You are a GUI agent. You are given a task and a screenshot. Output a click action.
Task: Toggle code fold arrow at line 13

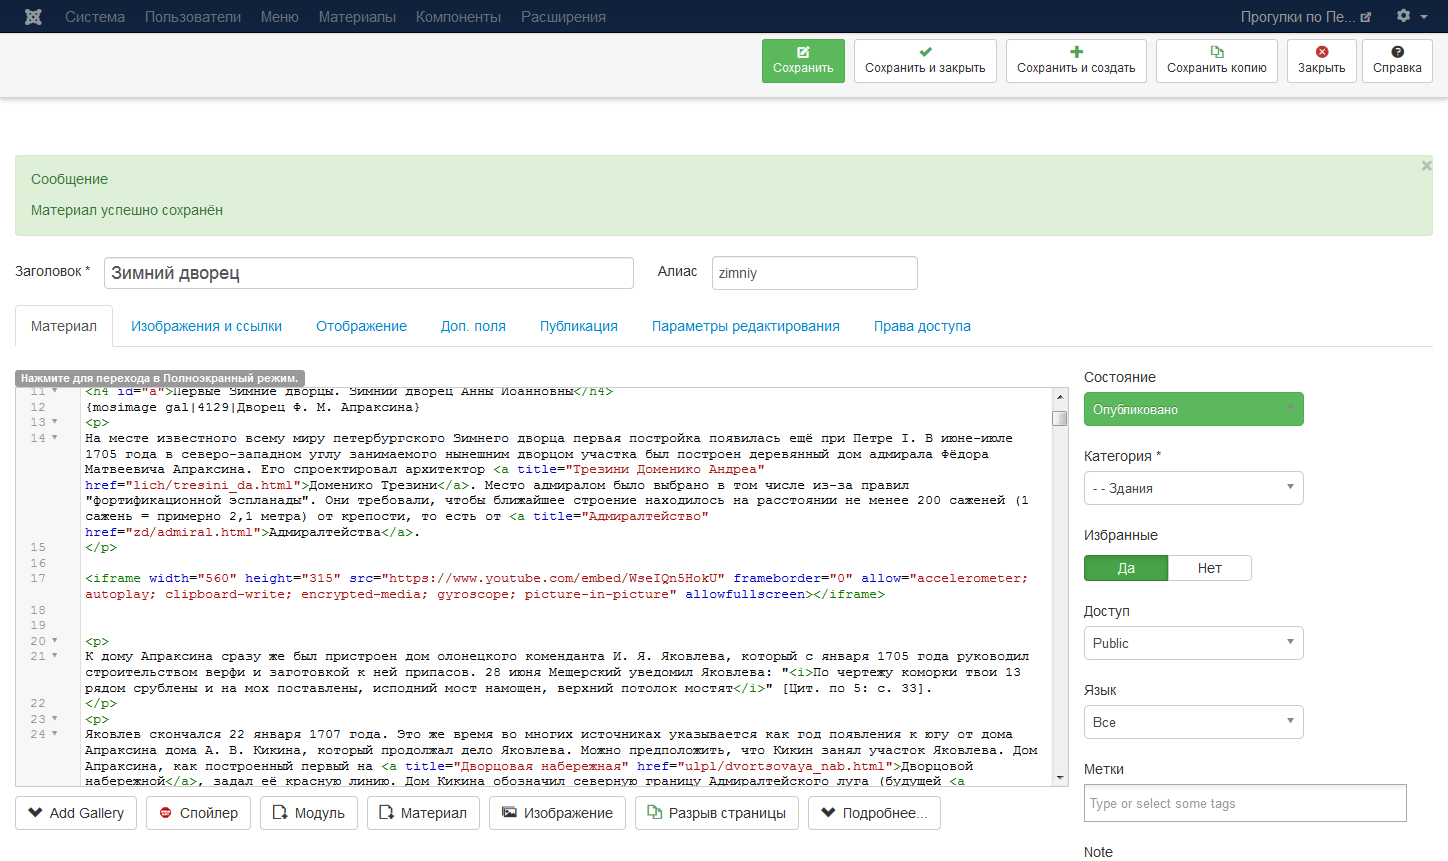click(x=55, y=422)
